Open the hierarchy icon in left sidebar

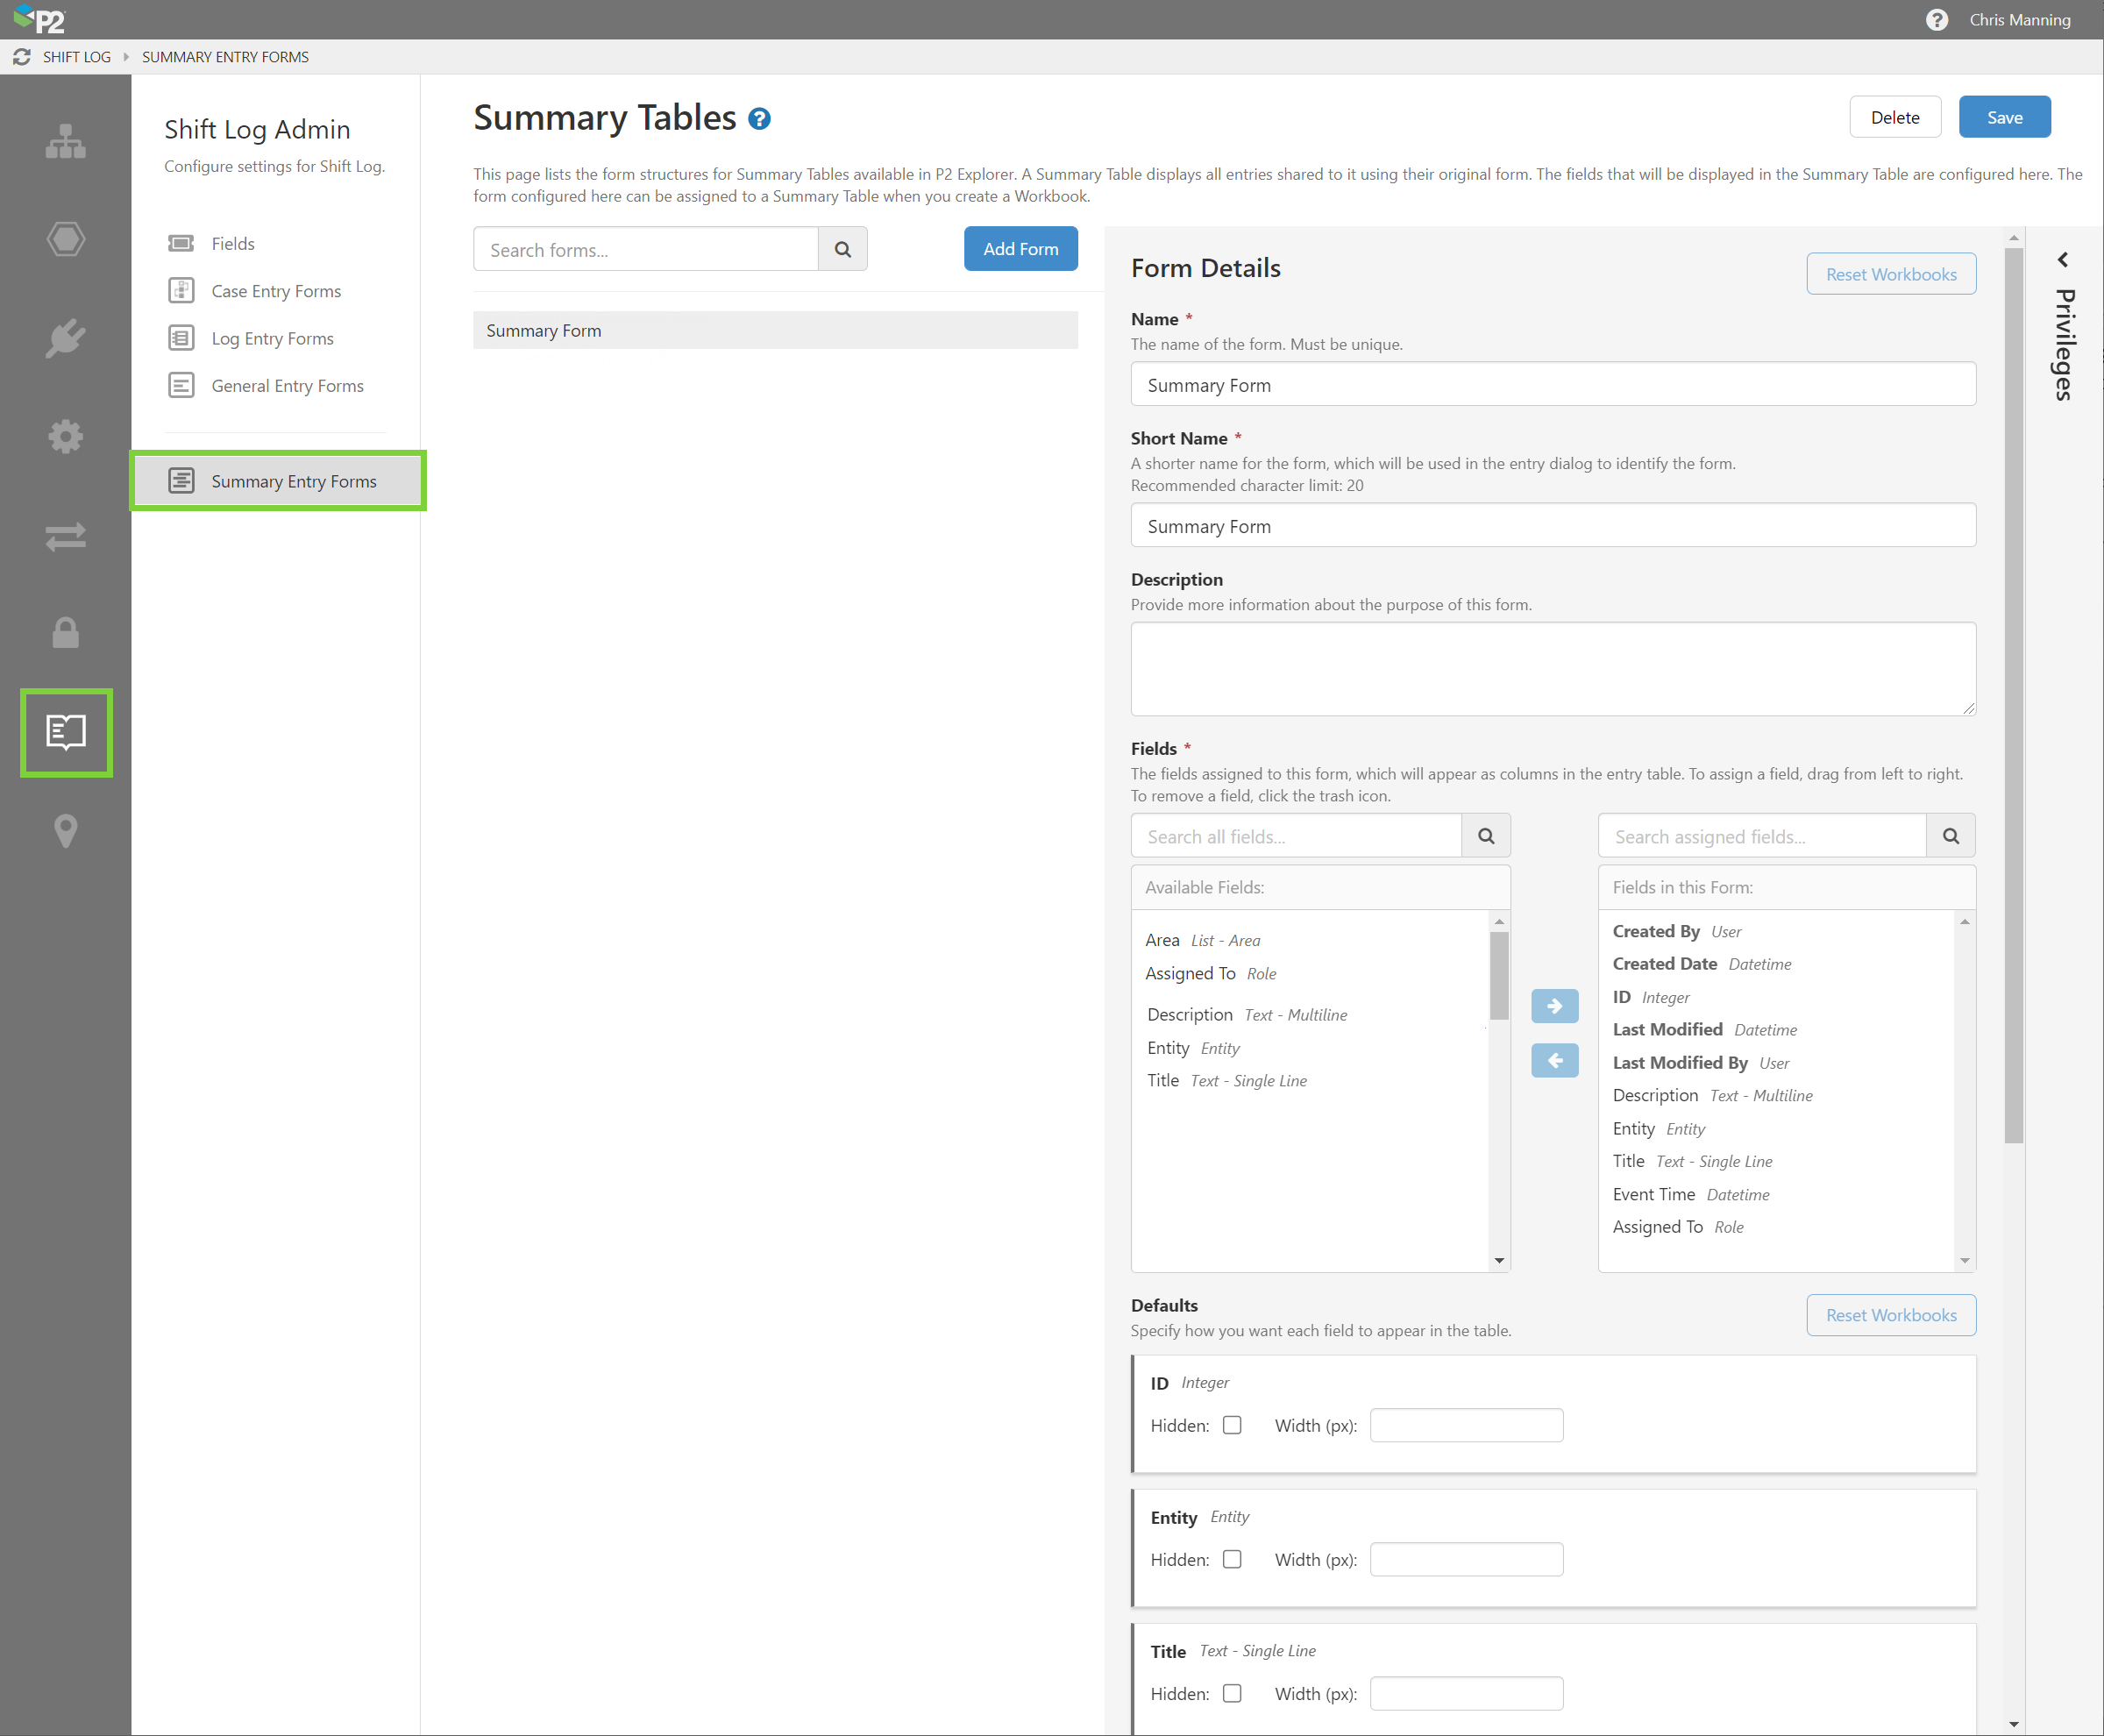[65, 142]
